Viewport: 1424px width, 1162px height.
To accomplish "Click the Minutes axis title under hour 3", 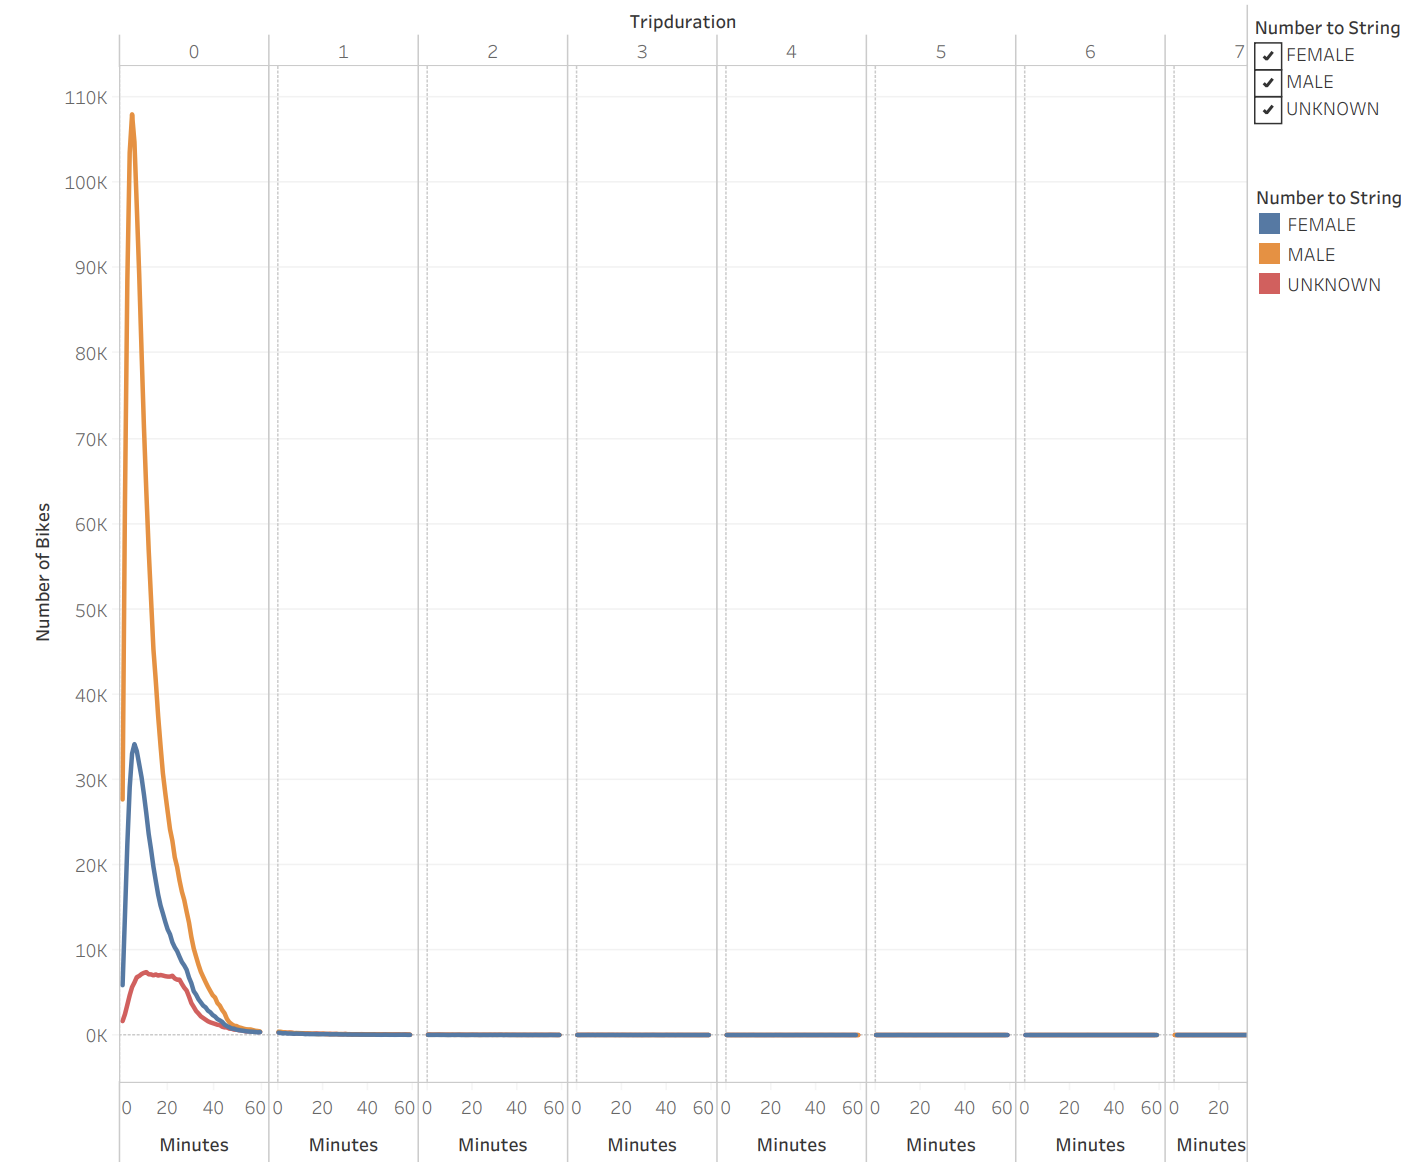I will [642, 1145].
